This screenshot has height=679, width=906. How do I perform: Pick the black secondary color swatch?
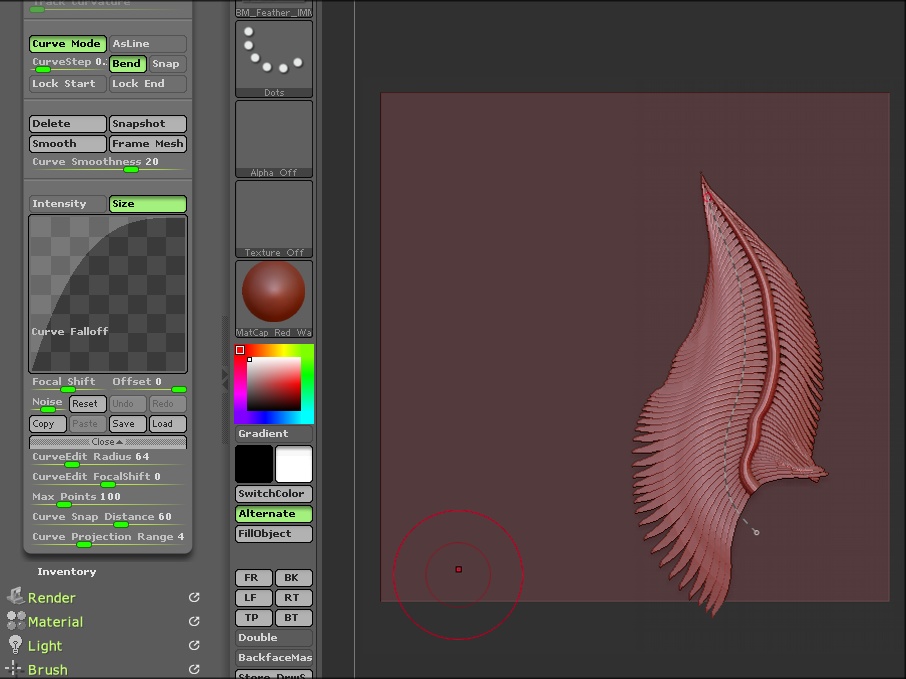254,465
